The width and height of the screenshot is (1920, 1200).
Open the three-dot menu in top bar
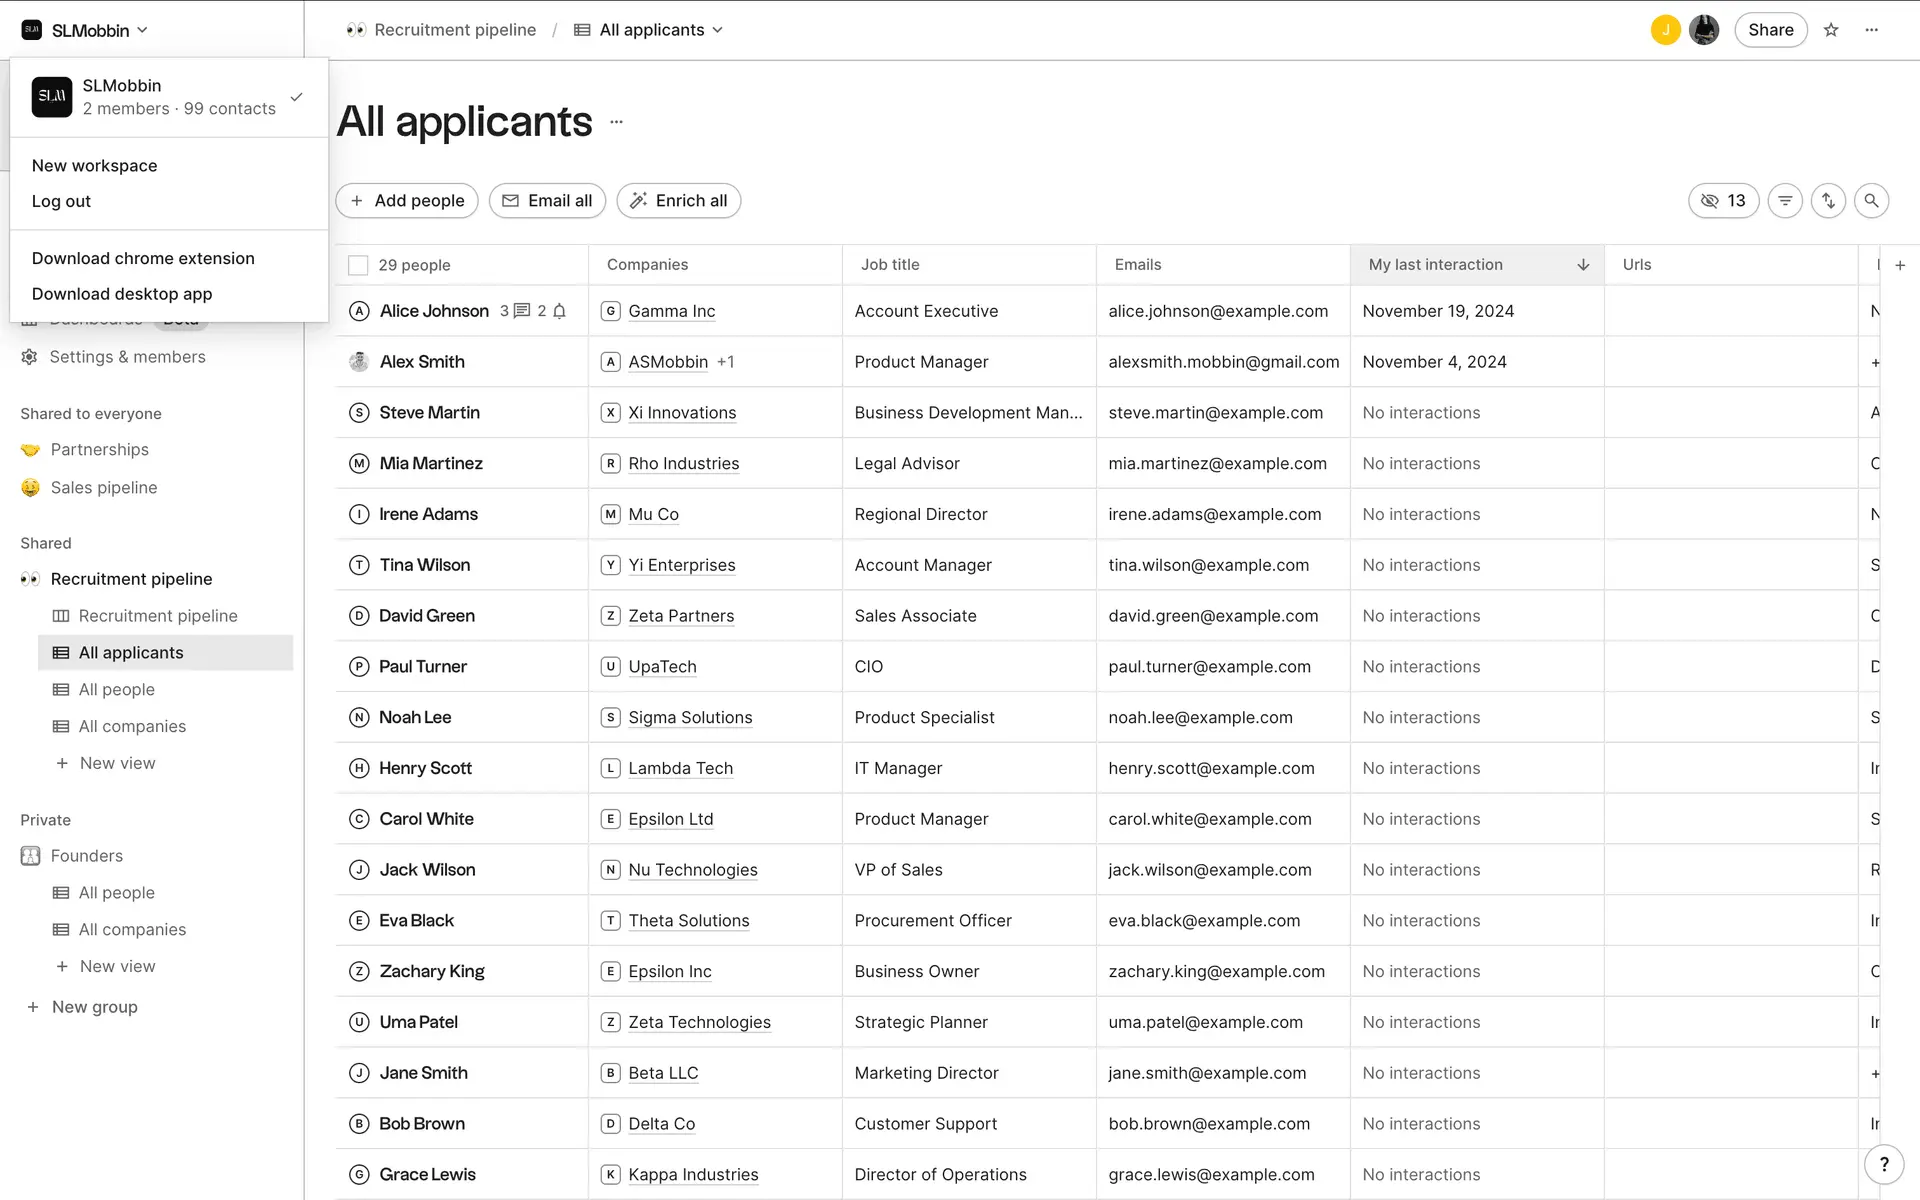1872,30
